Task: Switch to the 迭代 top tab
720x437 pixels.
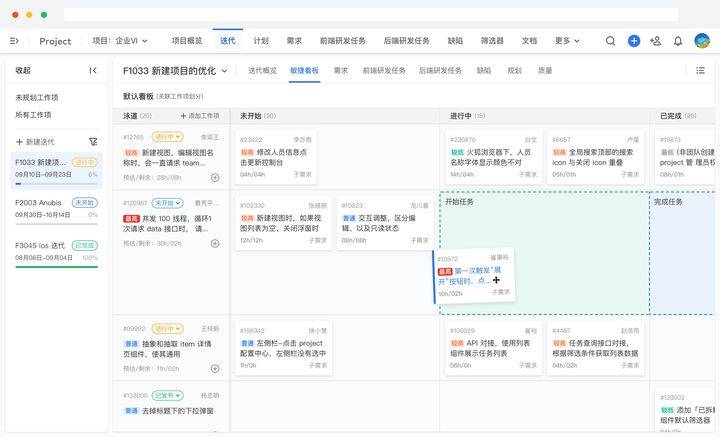Action: pos(228,41)
